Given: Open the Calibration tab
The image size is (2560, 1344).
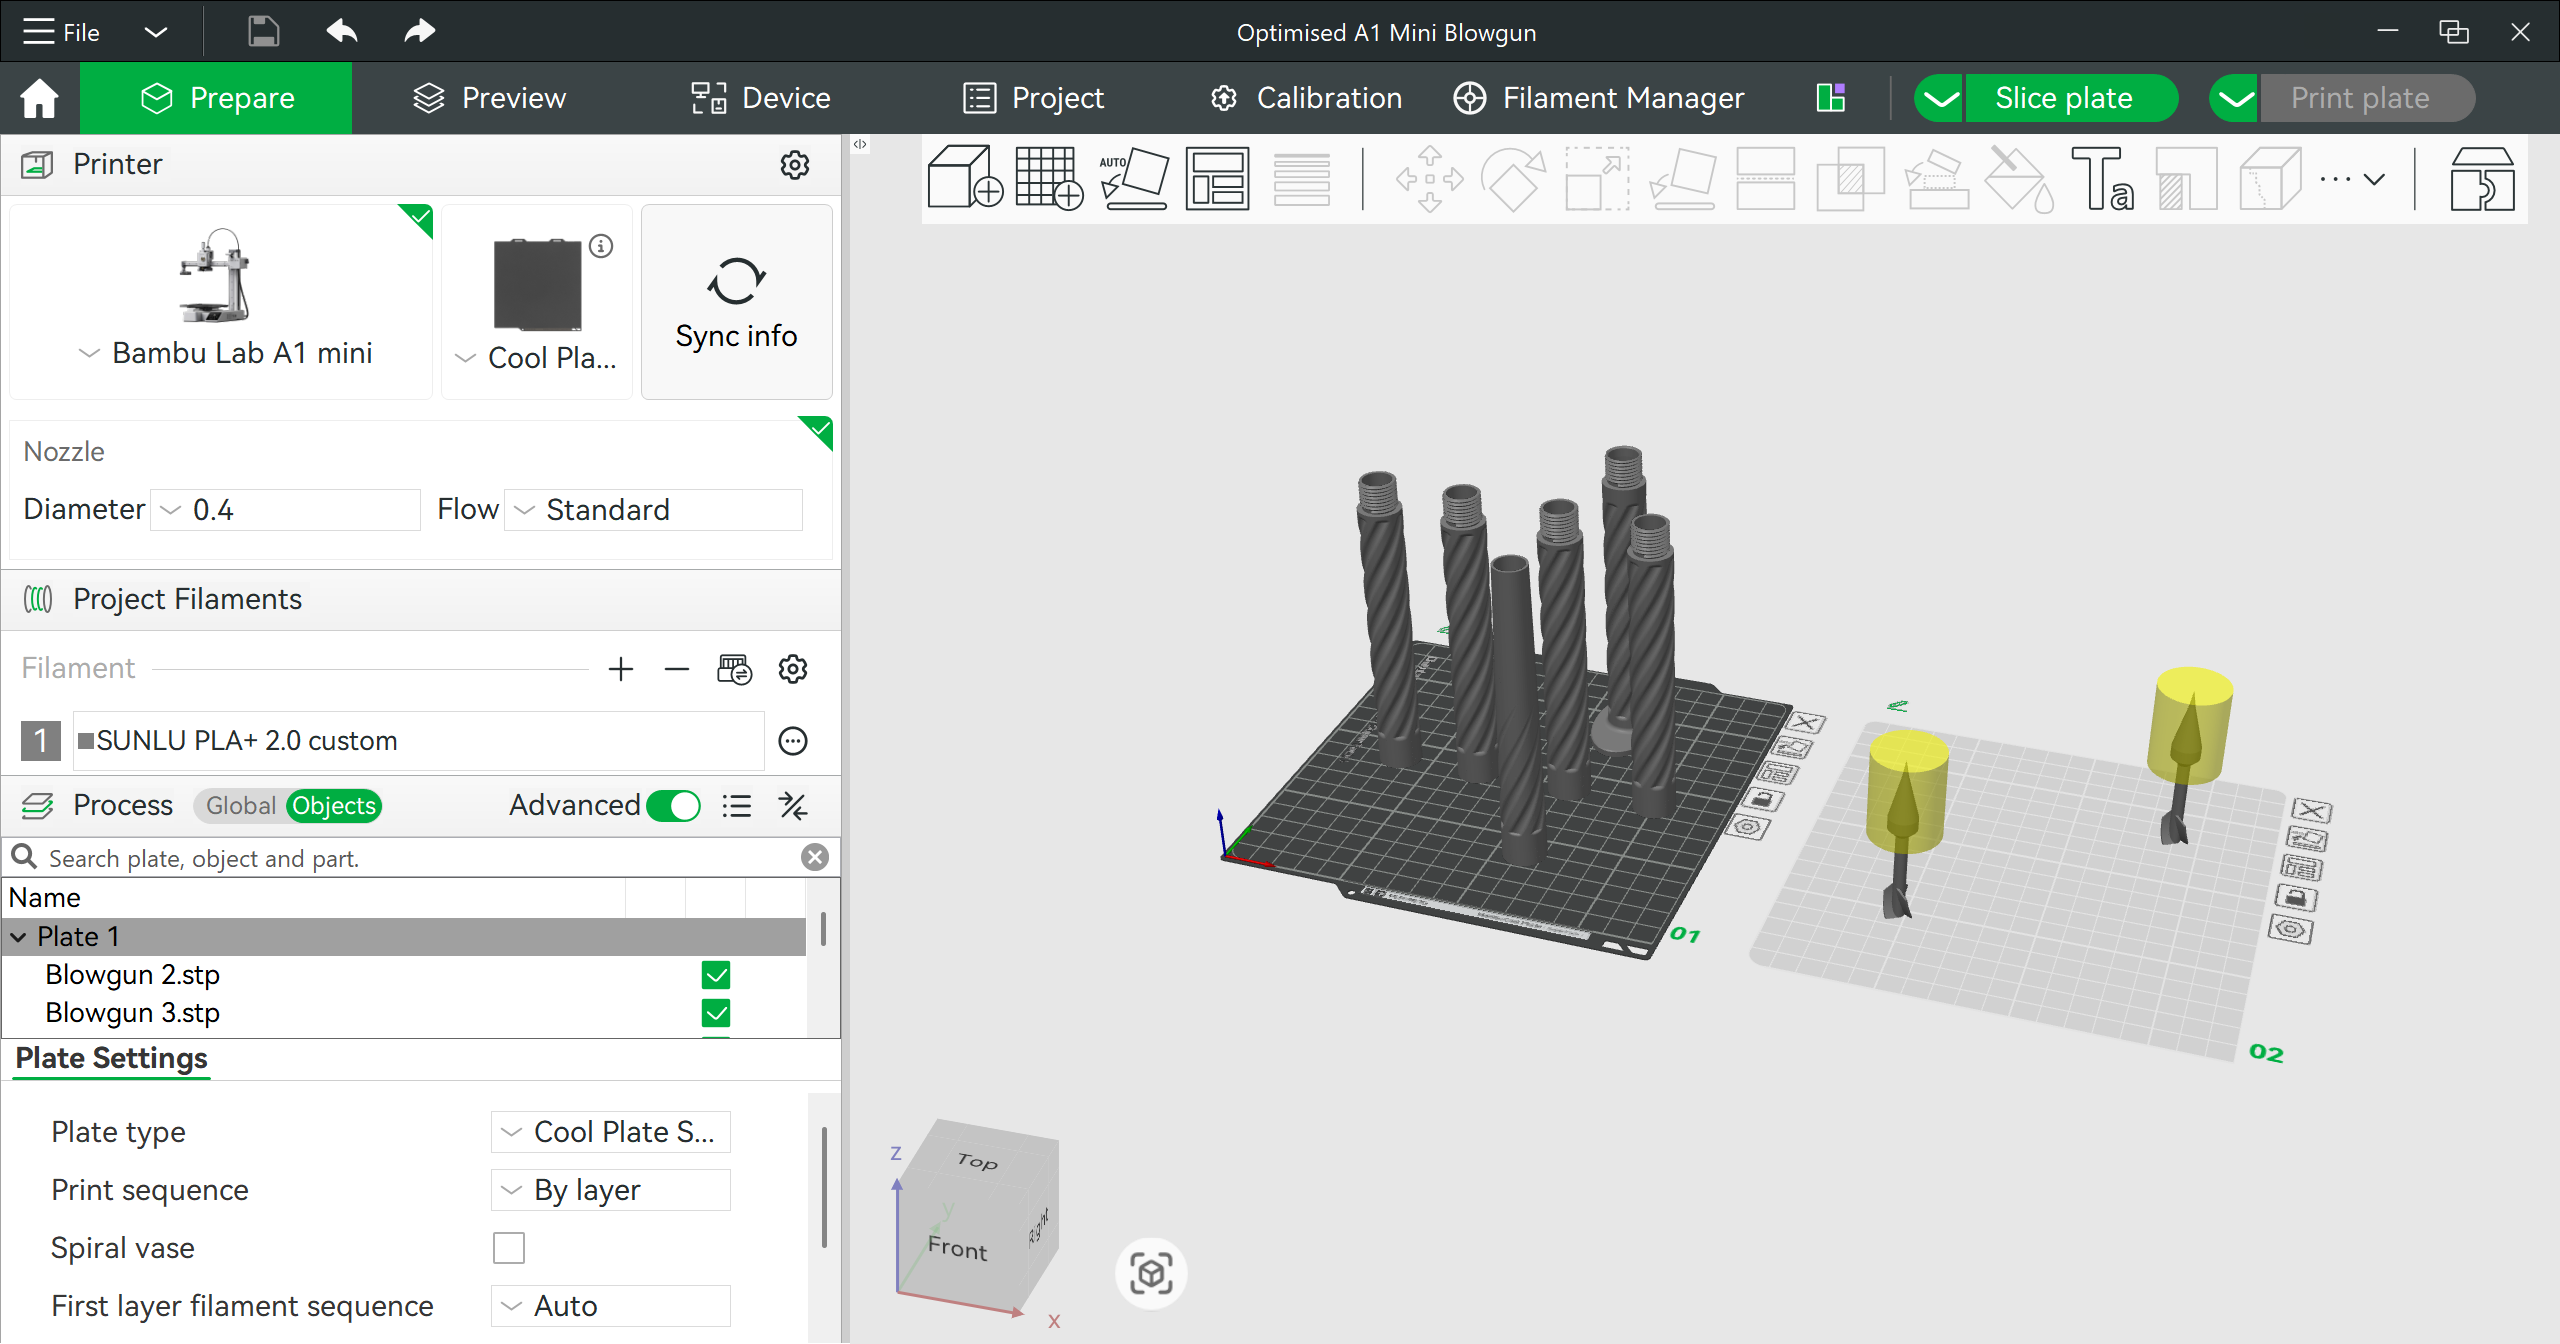Looking at the screenshot, I should pyautogui.click(x=1306, y=98).
